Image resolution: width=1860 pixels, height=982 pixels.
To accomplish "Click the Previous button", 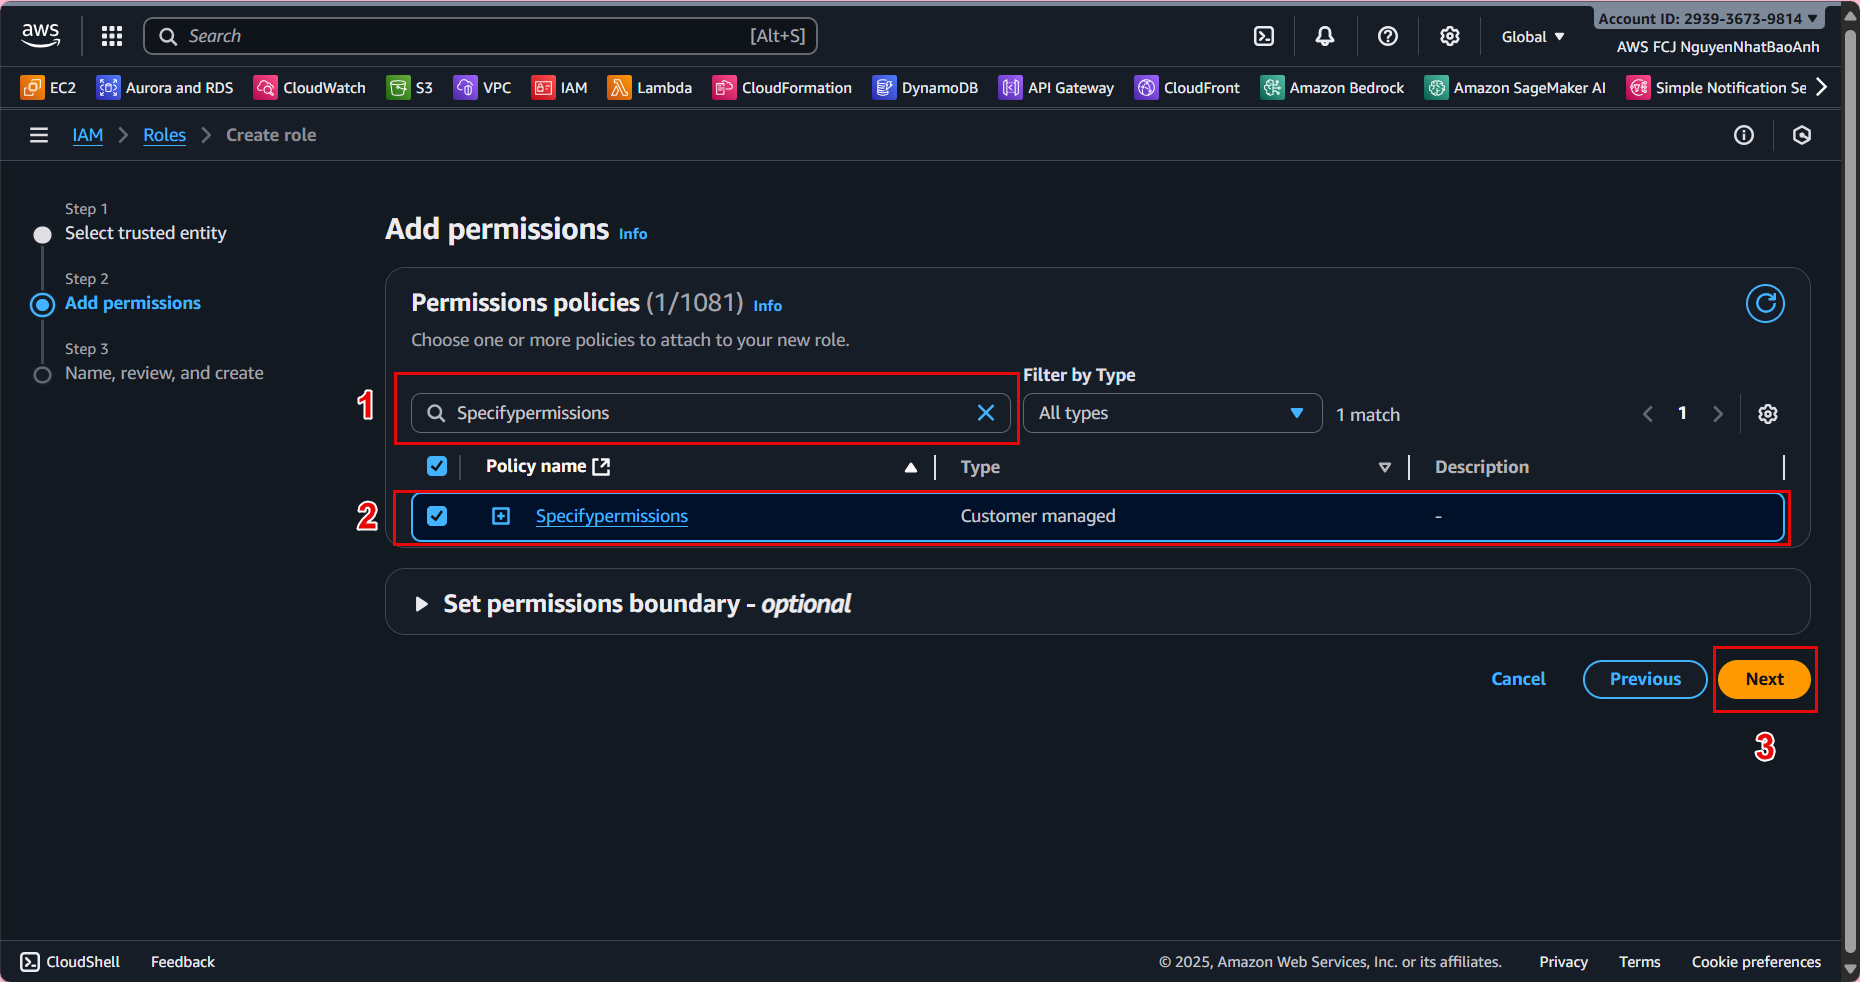I will pyautogui.click(x=1644, y=679).
